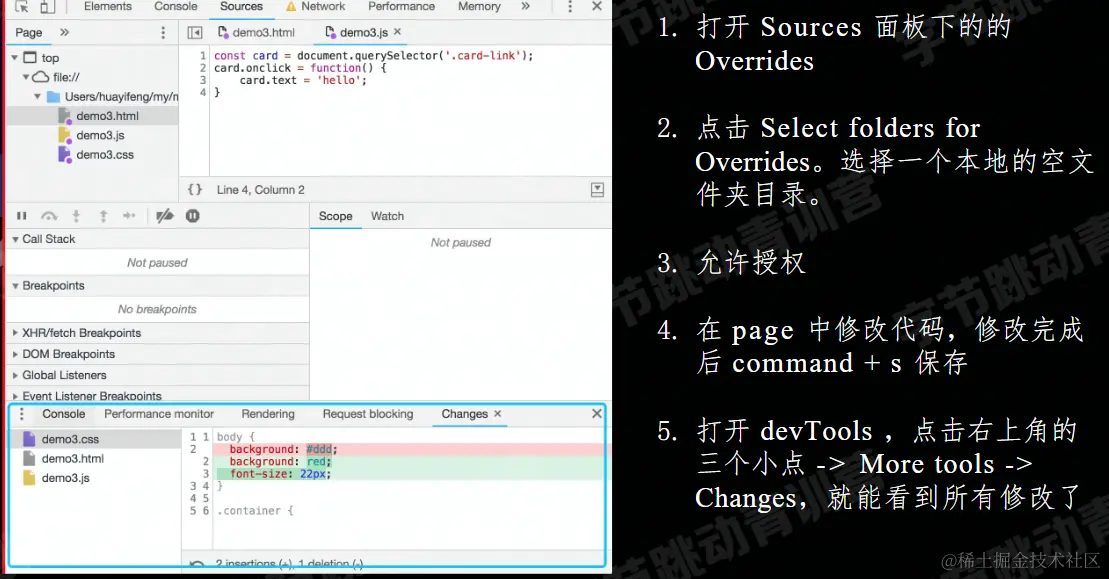Click the revert changes undo icon
The height and width of the screenshot is (579, 1109).
(197, 563)
